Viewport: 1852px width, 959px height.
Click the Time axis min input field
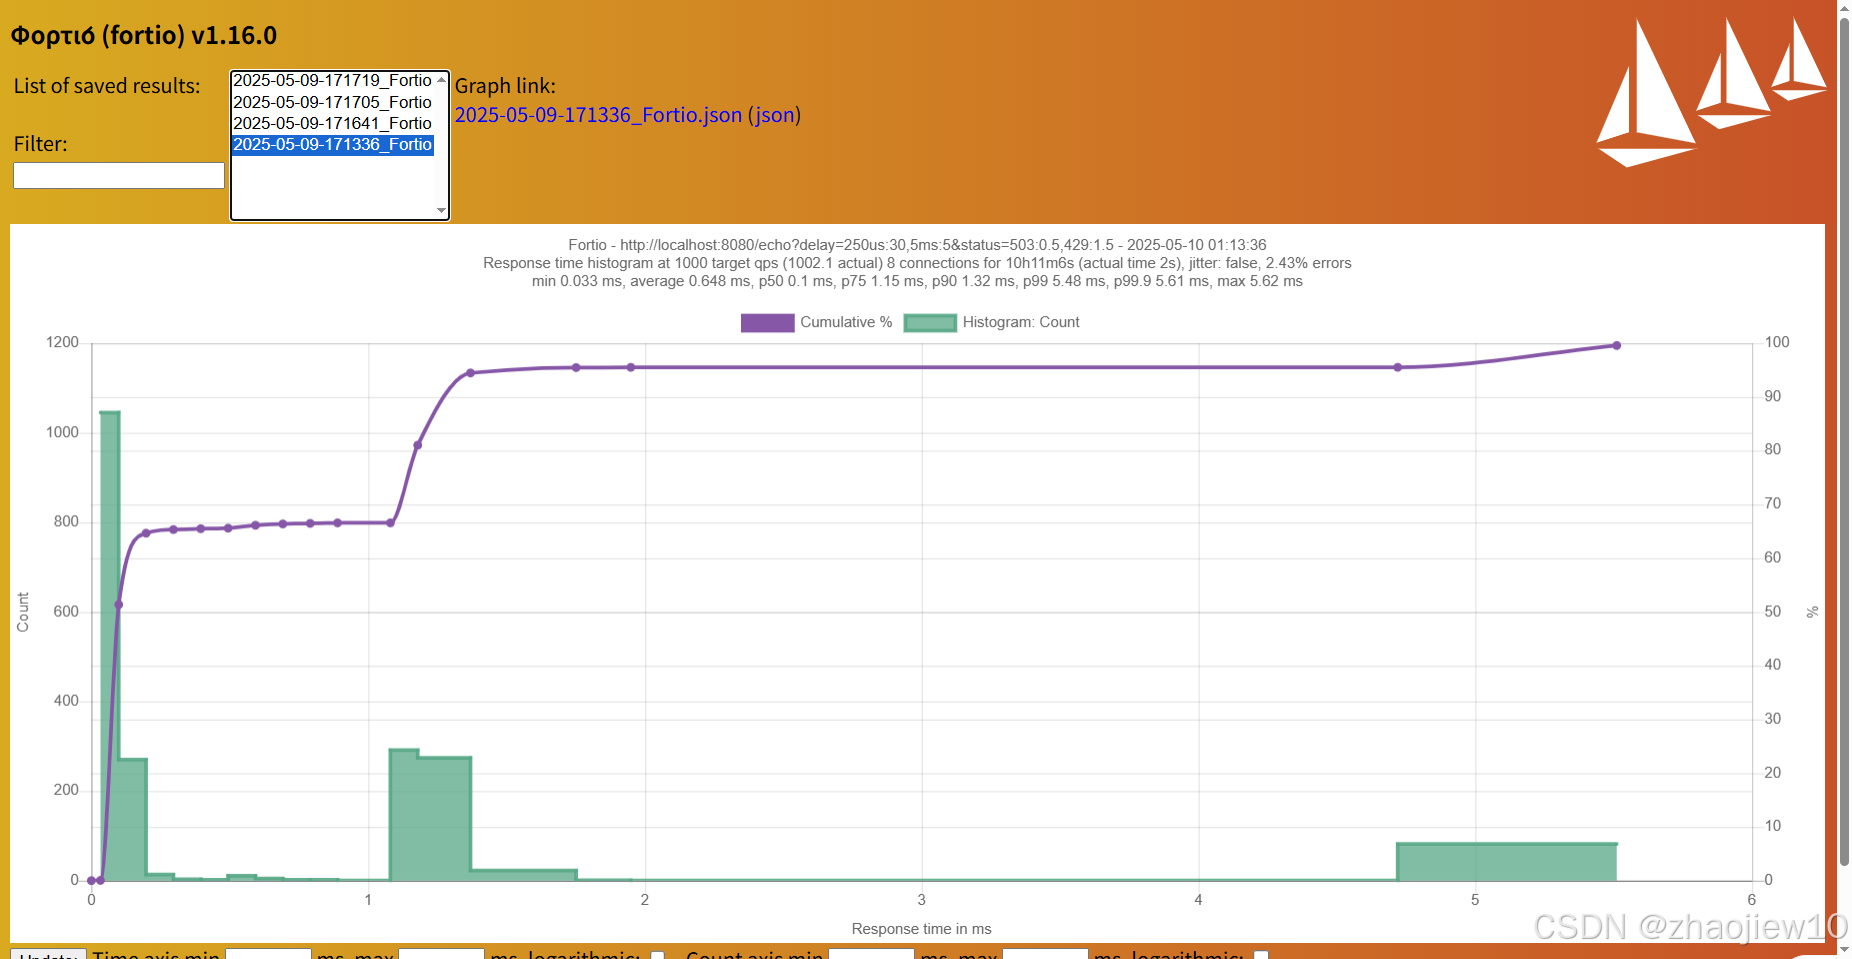point(269,954)
